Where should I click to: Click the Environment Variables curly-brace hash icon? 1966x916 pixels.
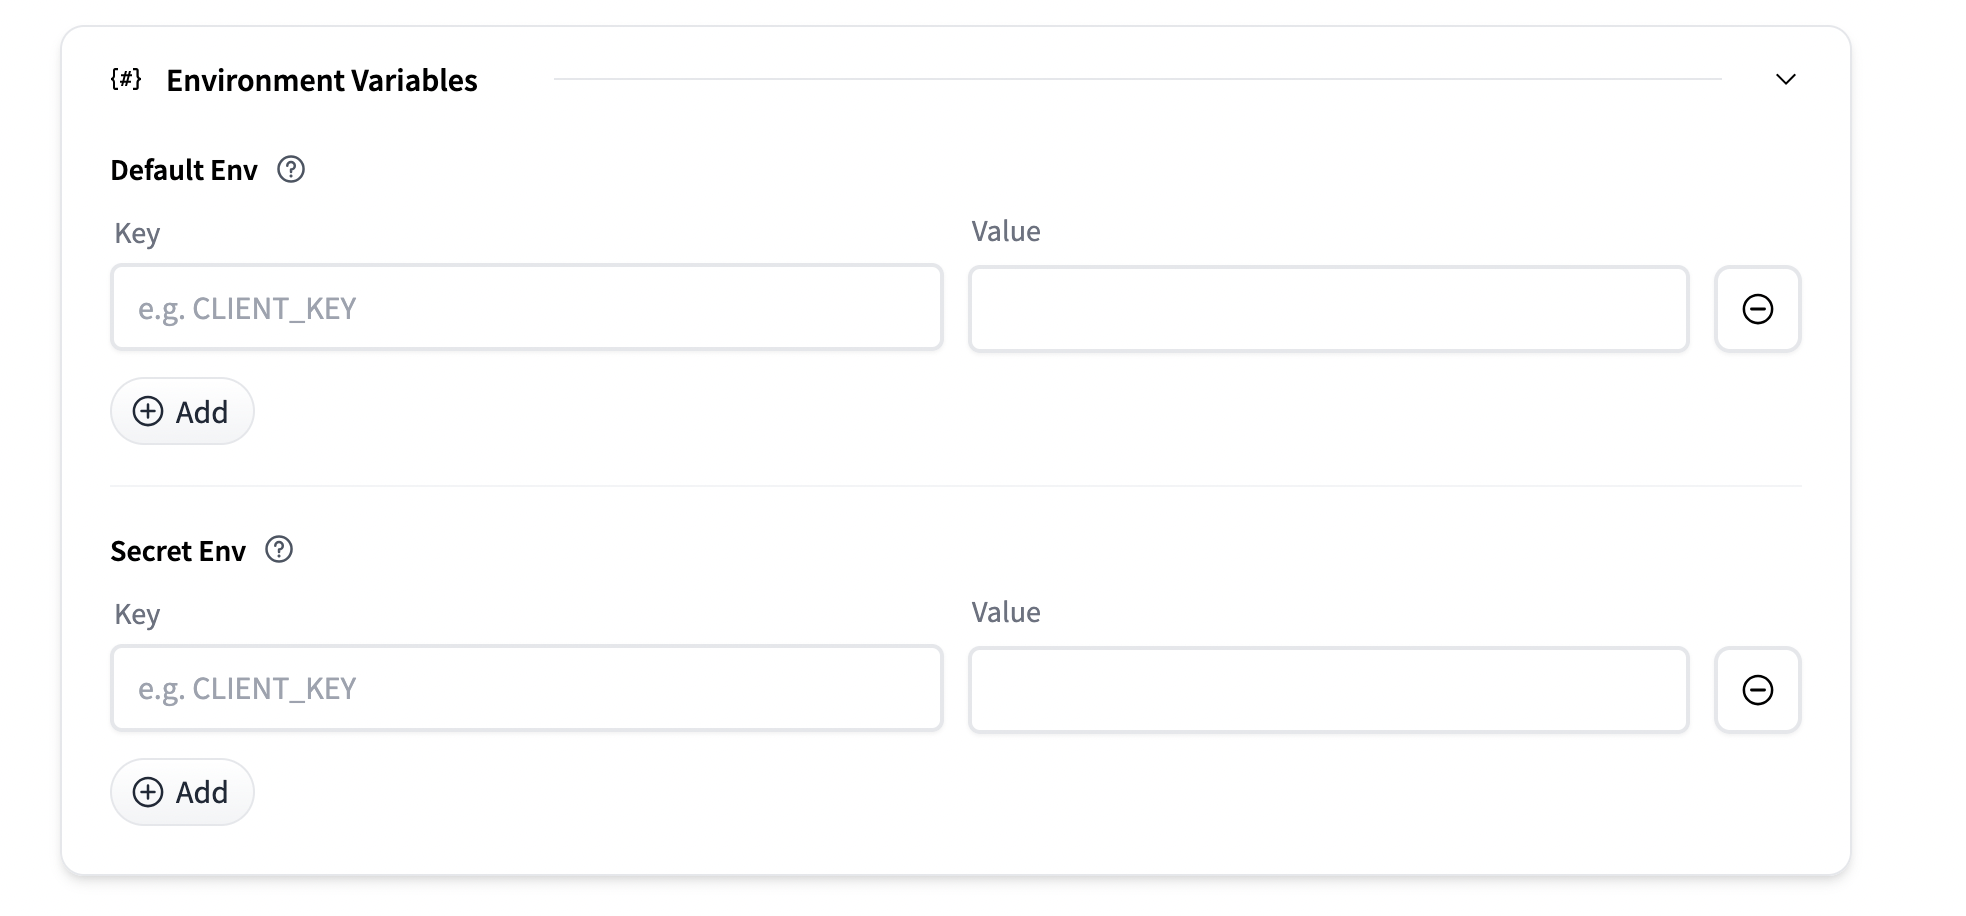126,79
